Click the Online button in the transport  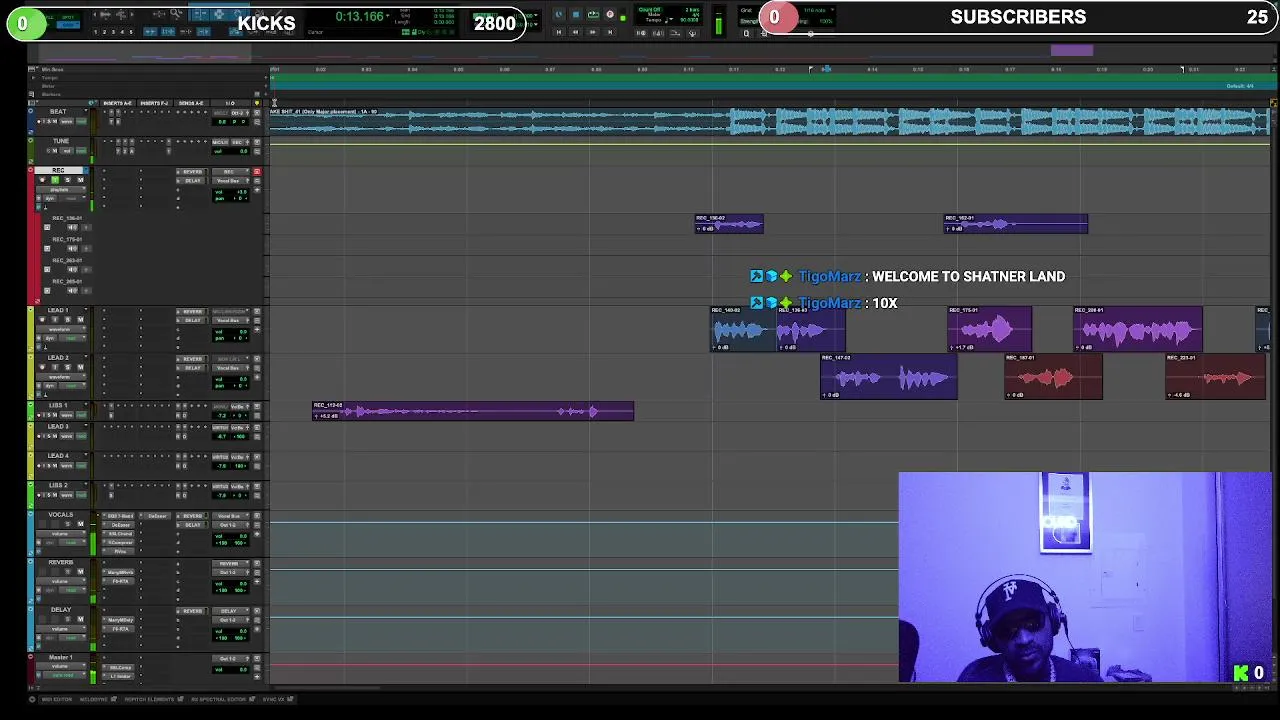pos(558,14)
